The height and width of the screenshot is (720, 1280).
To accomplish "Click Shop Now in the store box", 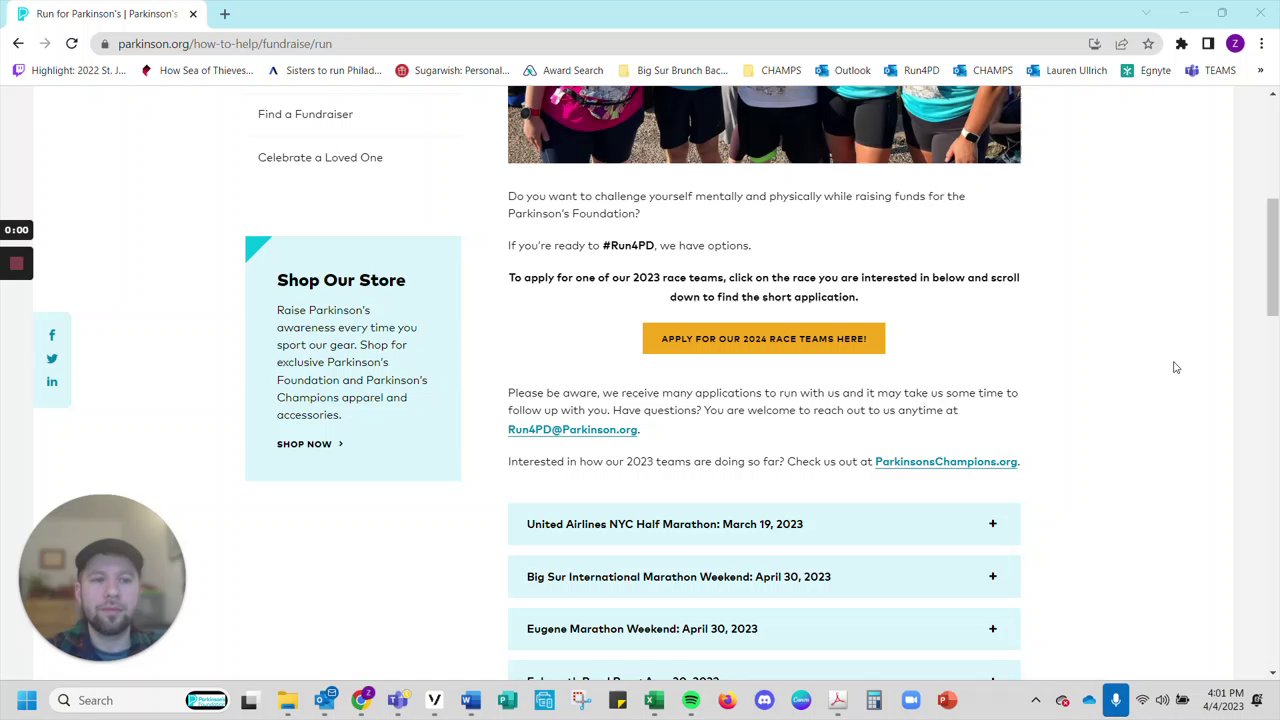I will coord(310,444).
